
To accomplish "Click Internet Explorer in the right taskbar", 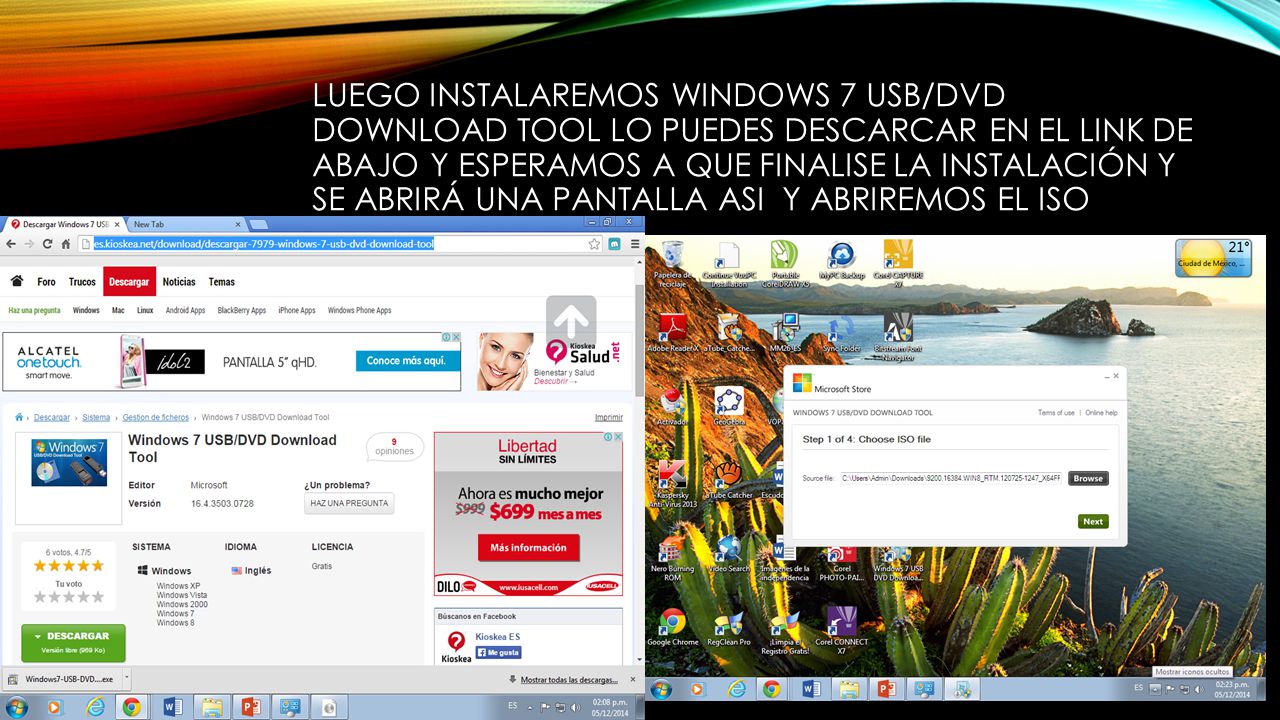I will 736,689.
